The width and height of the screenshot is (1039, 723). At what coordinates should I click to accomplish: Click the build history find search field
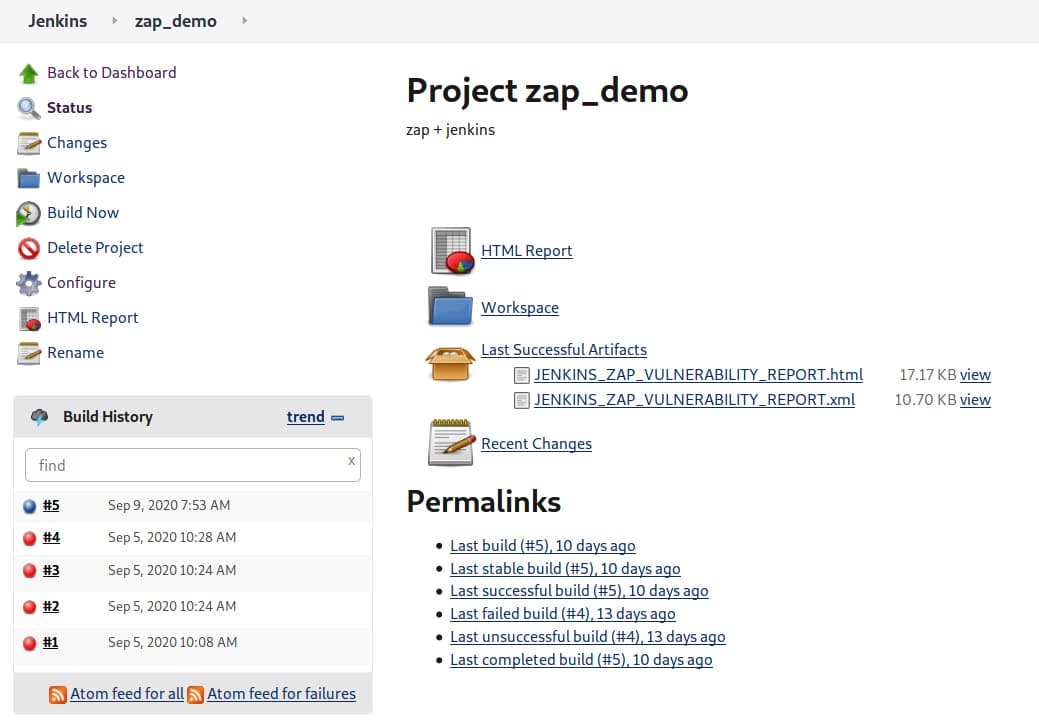[185, 465]
